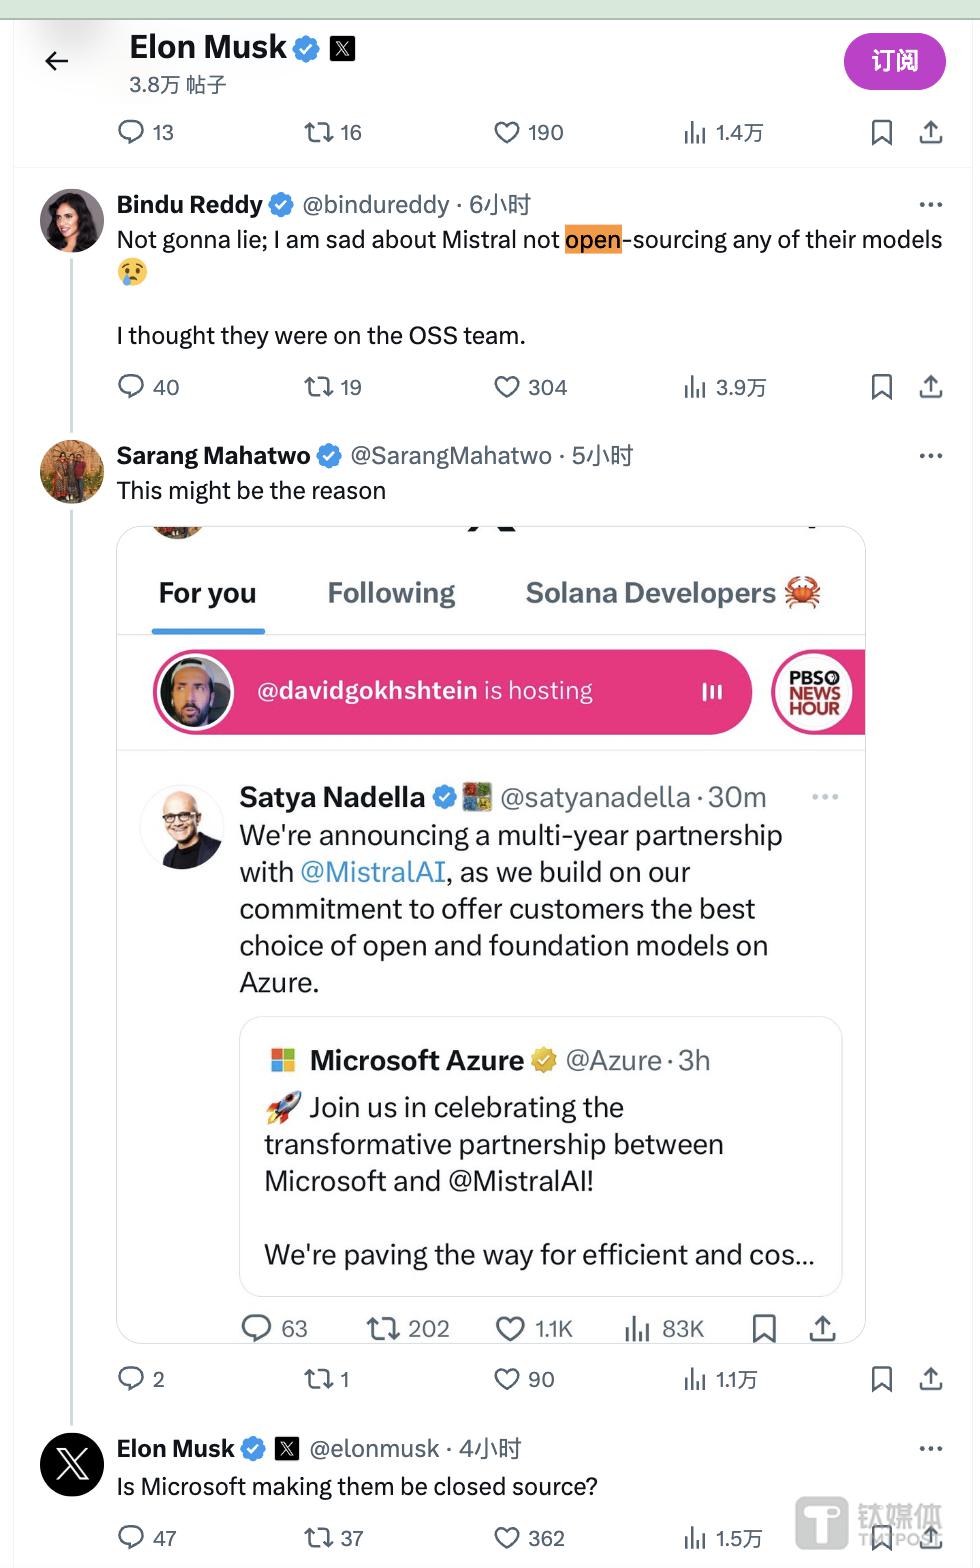
Task: Open PBS News Hour space icon
Action: [x=813, y=692]
